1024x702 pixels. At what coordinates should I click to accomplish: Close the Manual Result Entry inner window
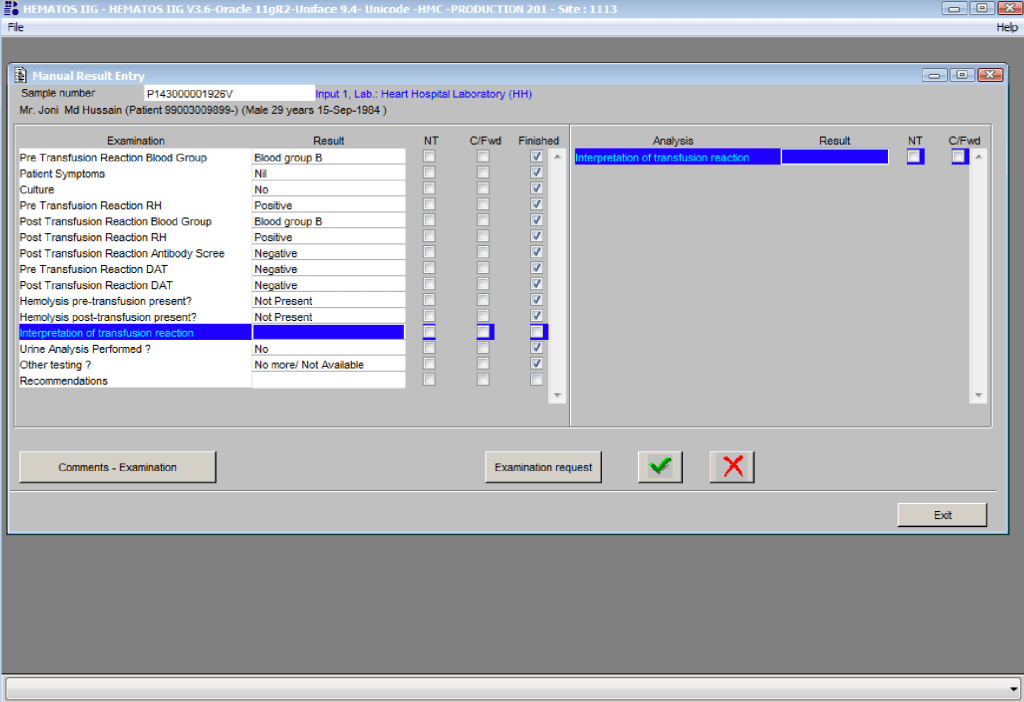990,75
